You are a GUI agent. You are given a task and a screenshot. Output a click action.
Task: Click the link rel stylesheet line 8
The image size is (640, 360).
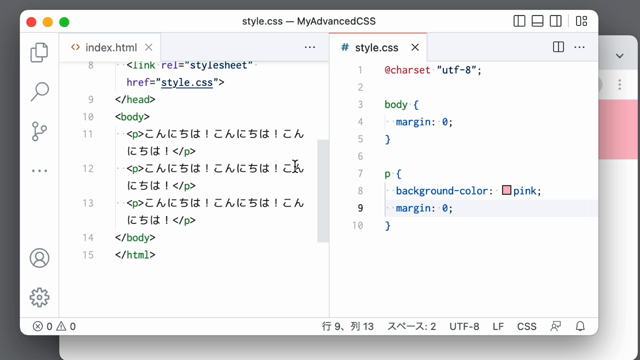[x=190, y=66]
